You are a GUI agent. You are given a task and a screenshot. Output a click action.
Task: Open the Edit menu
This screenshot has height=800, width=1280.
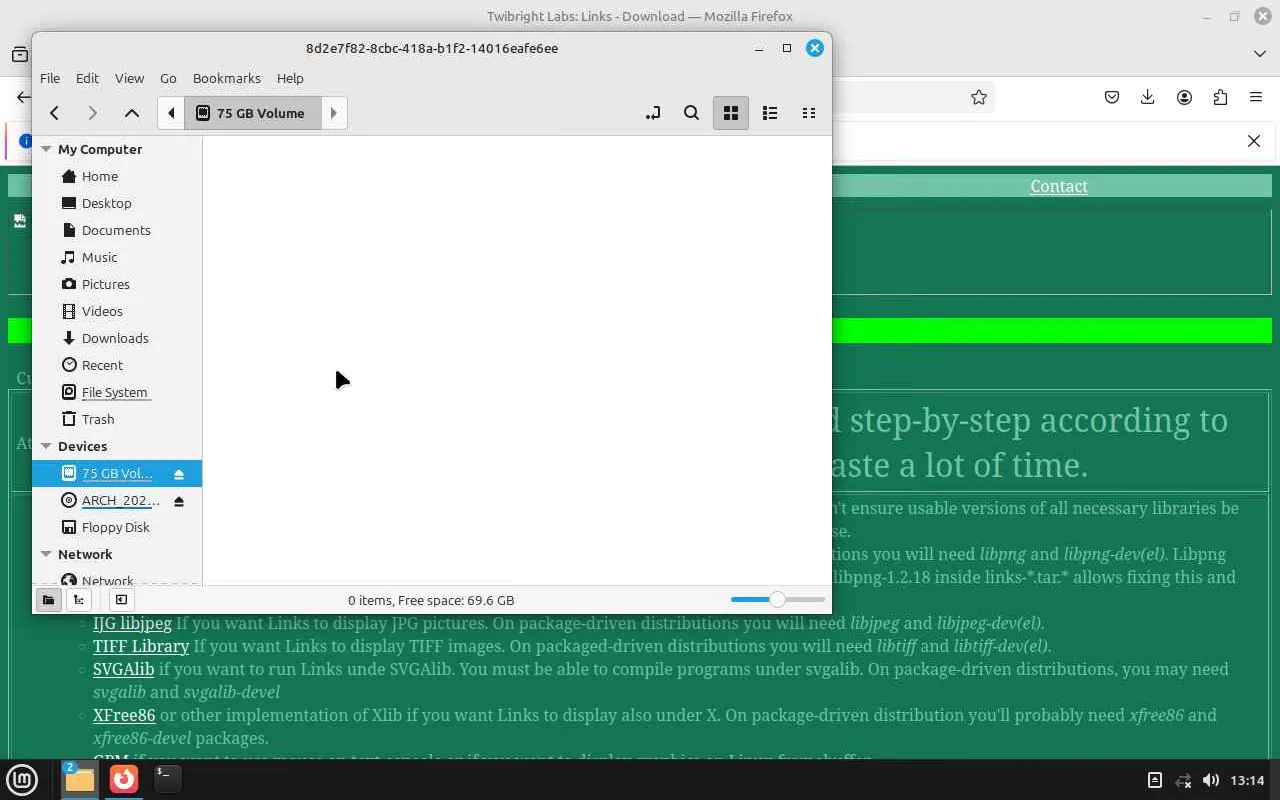87,78
